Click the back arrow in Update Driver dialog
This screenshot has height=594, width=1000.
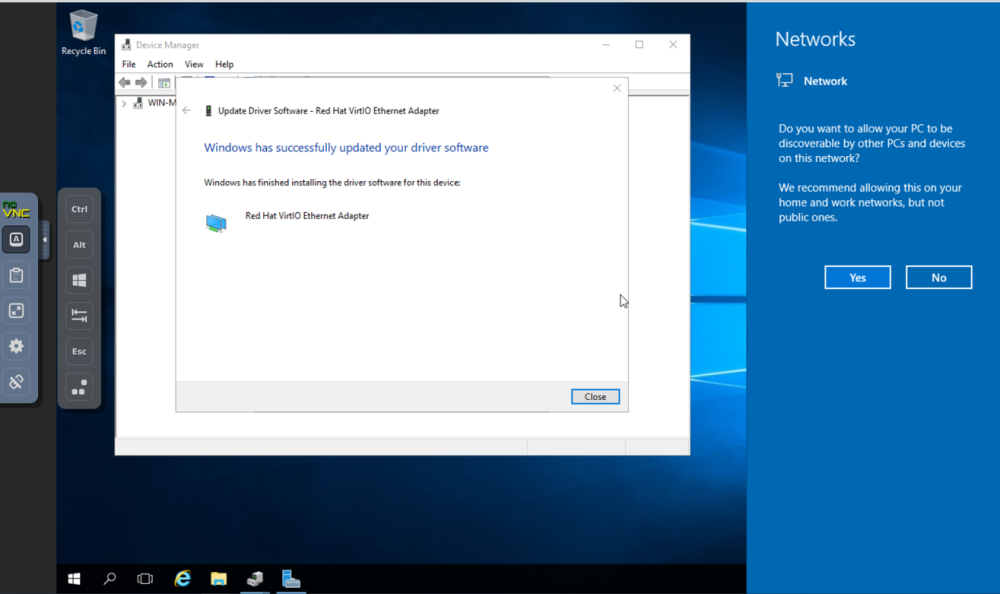186,110
